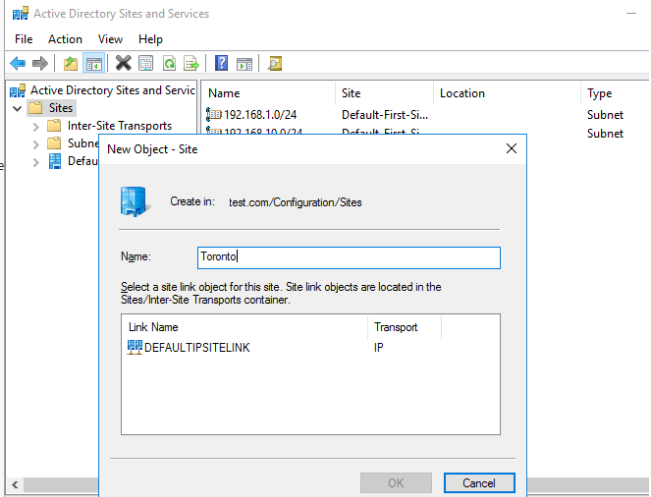The image size is (651, 497).
Task: Click the Link Name column header
Action: coord(245,327)
